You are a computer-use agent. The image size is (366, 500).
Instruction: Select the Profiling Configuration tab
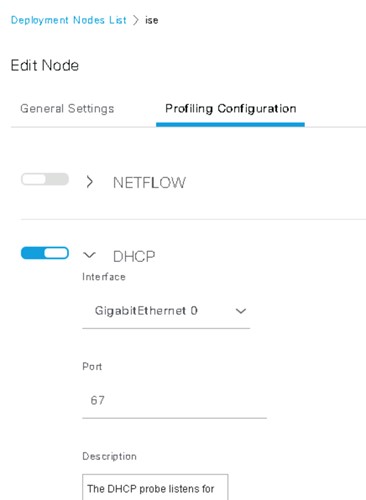(231, 109)
